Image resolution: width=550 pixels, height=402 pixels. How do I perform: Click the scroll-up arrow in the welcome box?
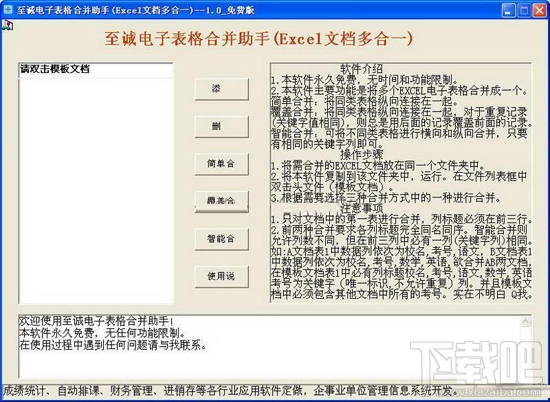pyautogui.click(x=525, y=321)
